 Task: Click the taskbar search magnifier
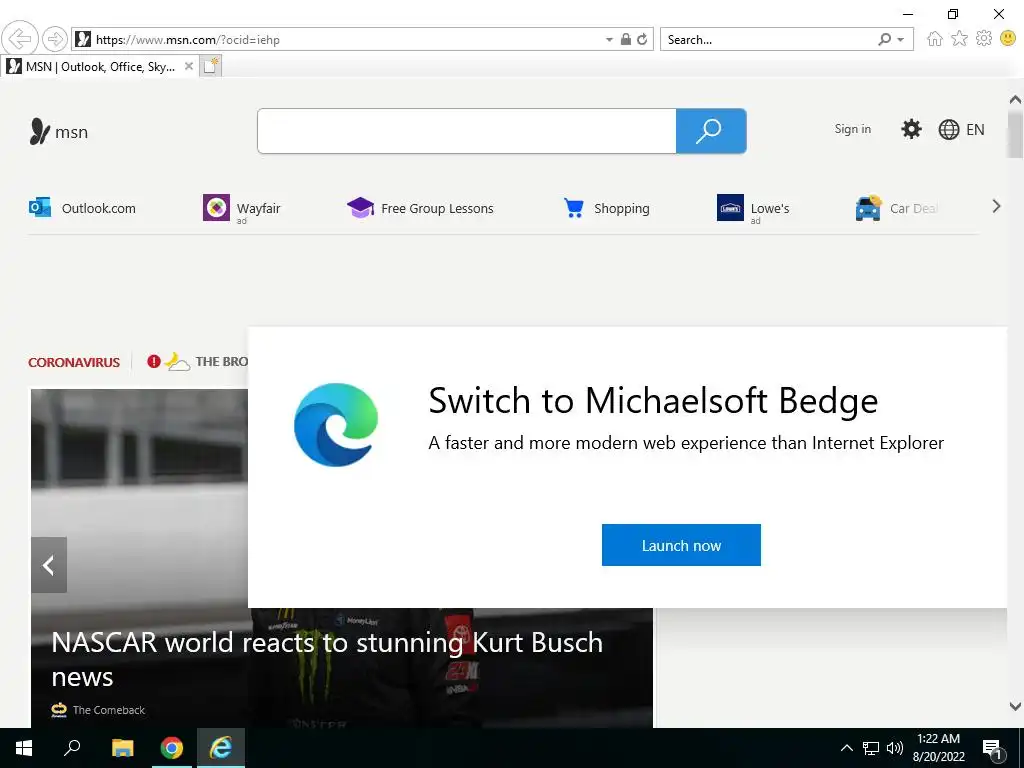[x=72, y=747]
